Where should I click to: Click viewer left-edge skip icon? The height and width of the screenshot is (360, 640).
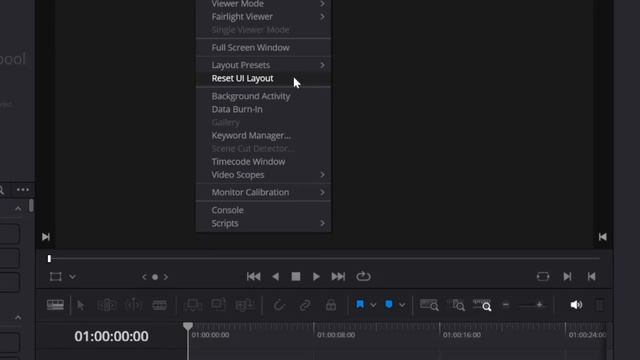tap(46, 237)
